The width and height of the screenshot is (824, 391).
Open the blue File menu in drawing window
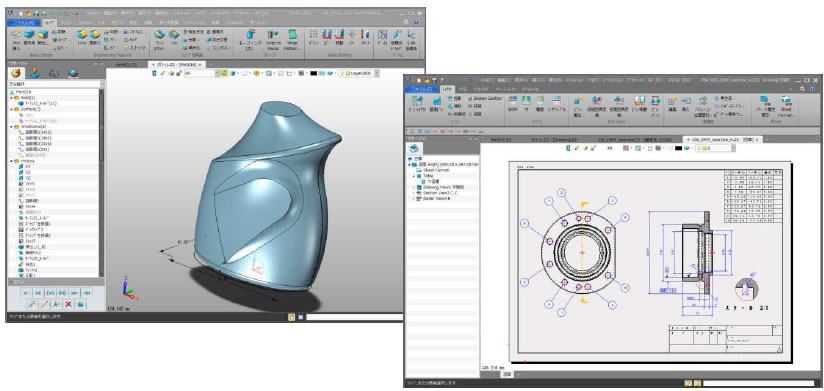(x=421, y=89)
